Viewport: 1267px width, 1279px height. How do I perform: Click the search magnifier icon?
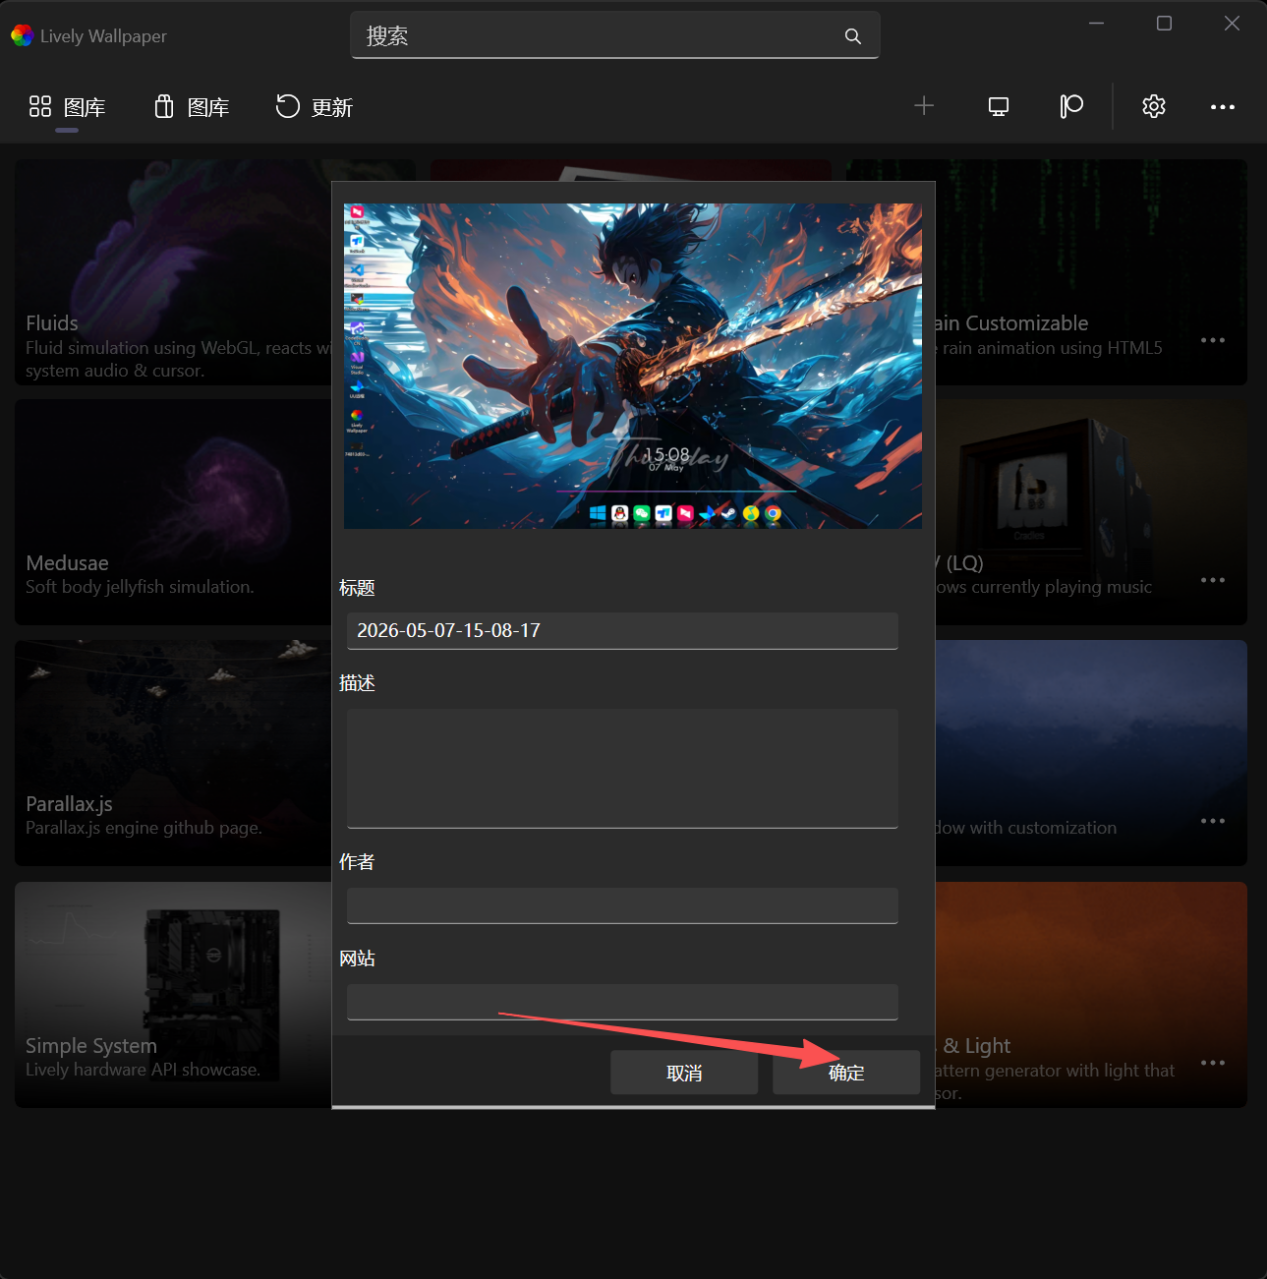(x=853, y=36)
